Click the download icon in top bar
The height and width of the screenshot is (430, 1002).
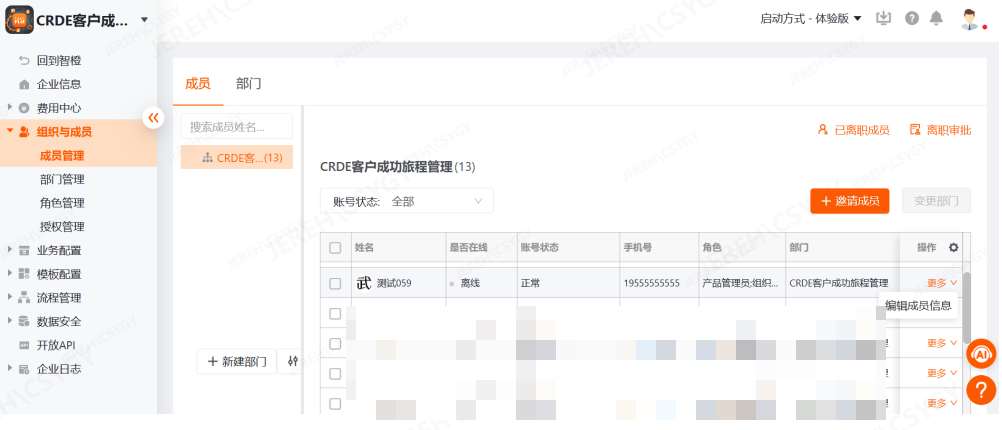883,18
